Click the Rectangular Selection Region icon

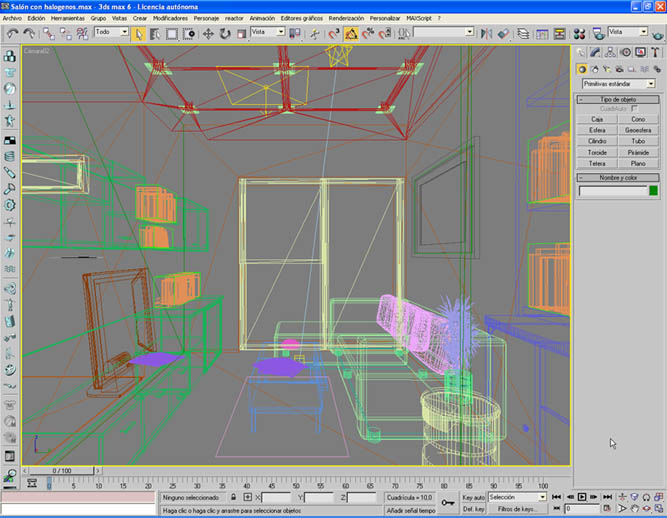[172, 34]
